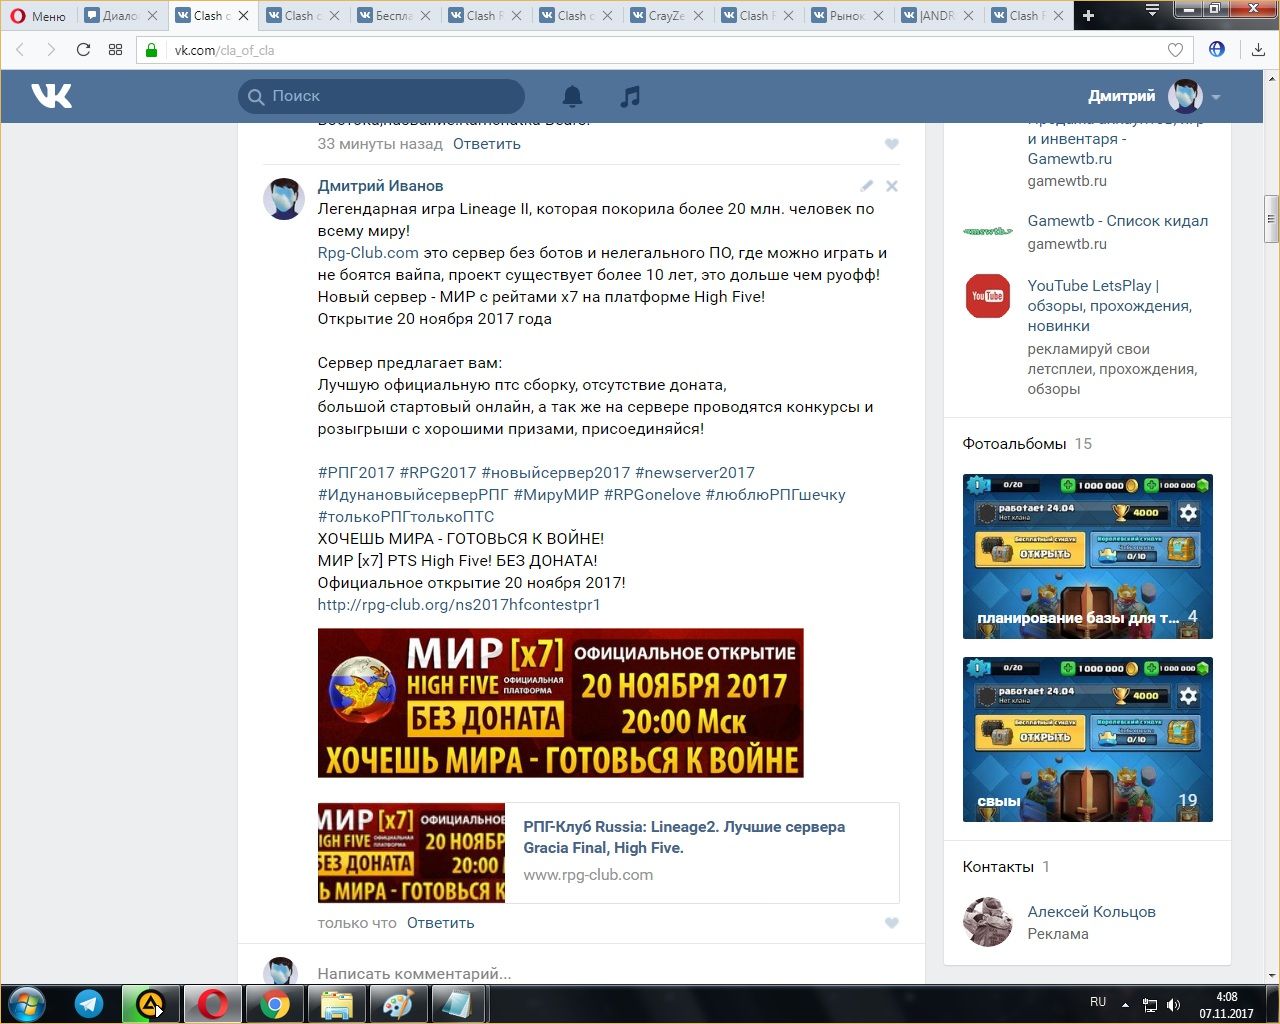Click the page vertical scrollbar
Screen dimensions: 1280x1024
coord(1272,220)
